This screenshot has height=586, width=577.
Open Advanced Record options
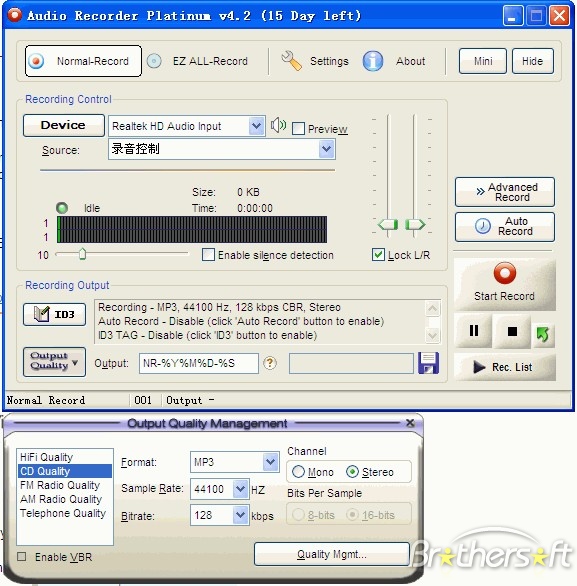pyautogui.click(x=505, y=192)
